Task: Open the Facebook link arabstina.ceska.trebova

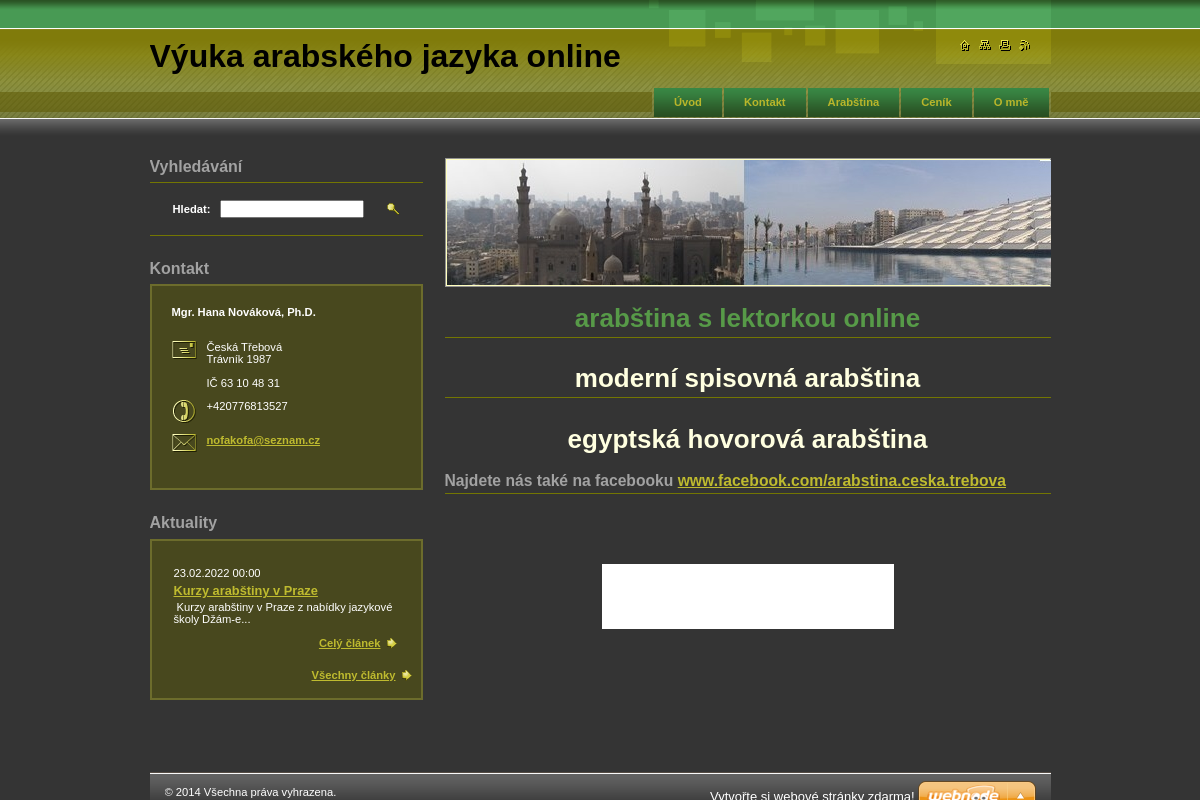Action: coord(842,480)
